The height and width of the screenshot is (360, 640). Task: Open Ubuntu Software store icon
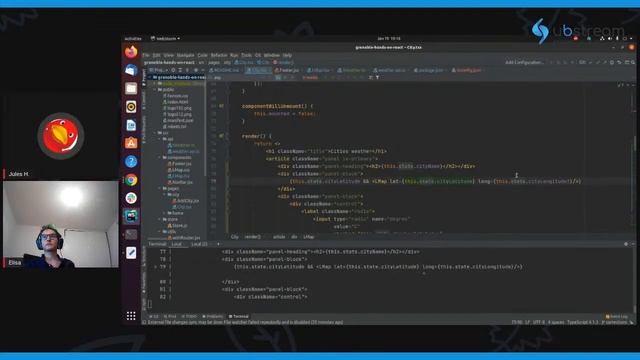131,143
